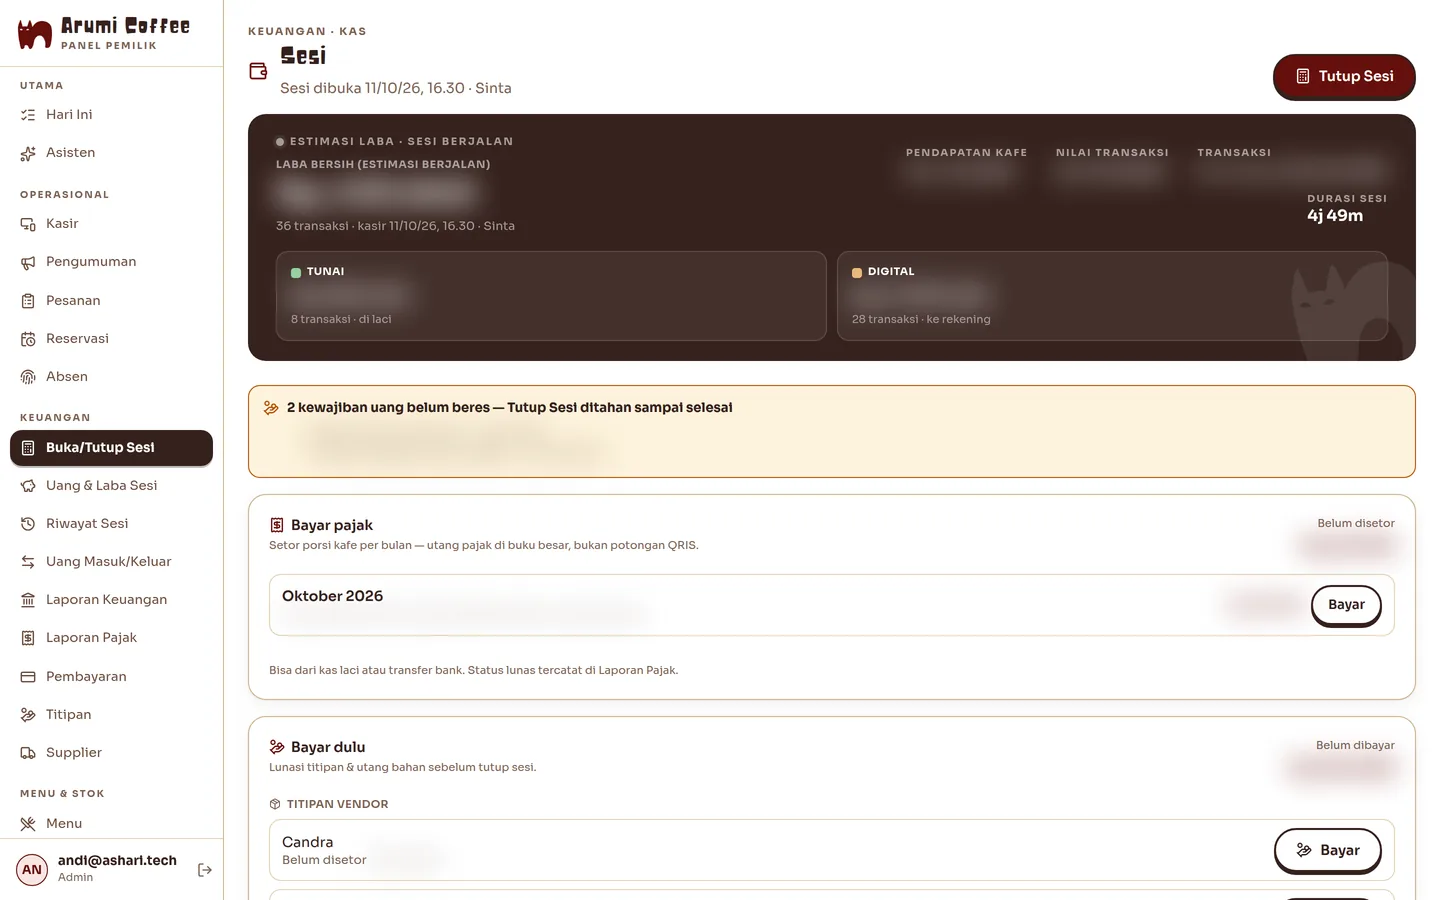Click the Belum dibayar status label
The width and height of the screenshot is (1440, 900).
click(1355, 745)
